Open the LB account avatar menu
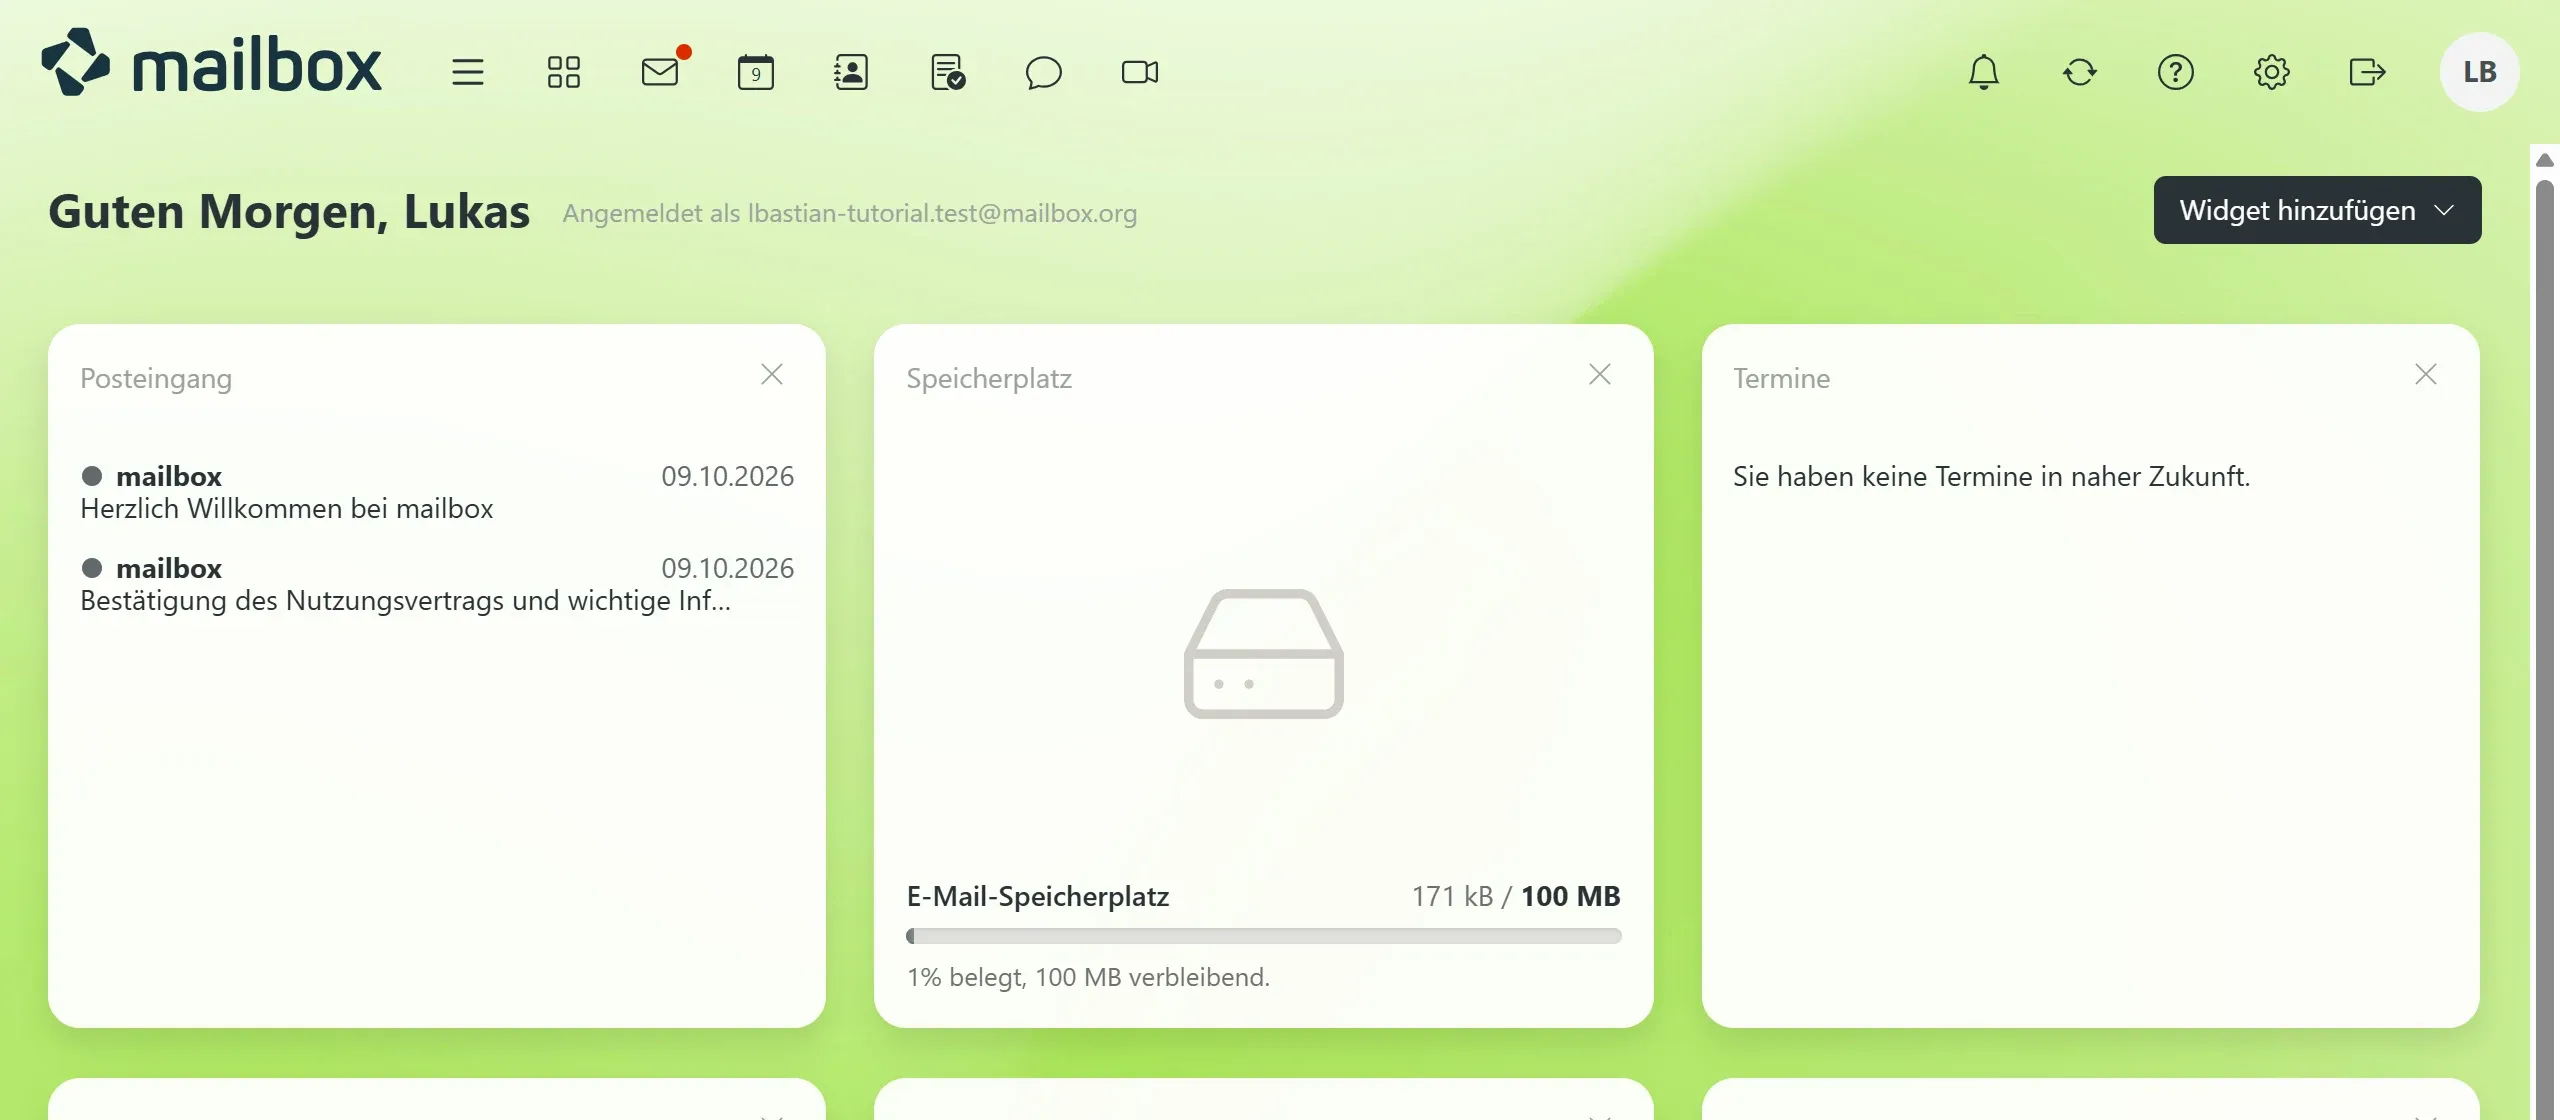 (2479, 72)
